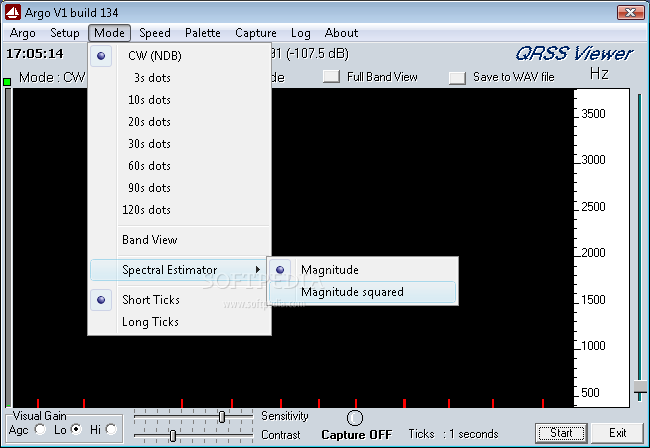Open the Argo menu
The image size is (650, 448).
pyautogui.click(x=23, y=33)
